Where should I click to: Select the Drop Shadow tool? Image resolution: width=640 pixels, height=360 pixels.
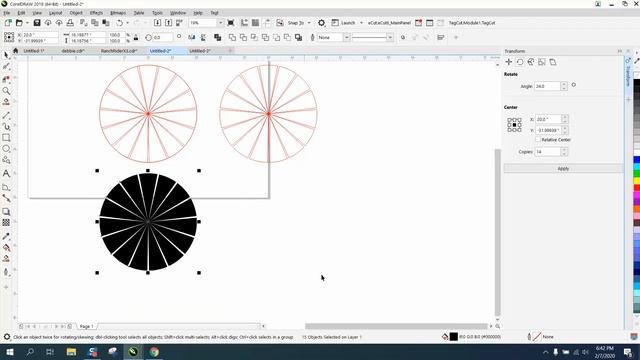click(x=6, y=211)
